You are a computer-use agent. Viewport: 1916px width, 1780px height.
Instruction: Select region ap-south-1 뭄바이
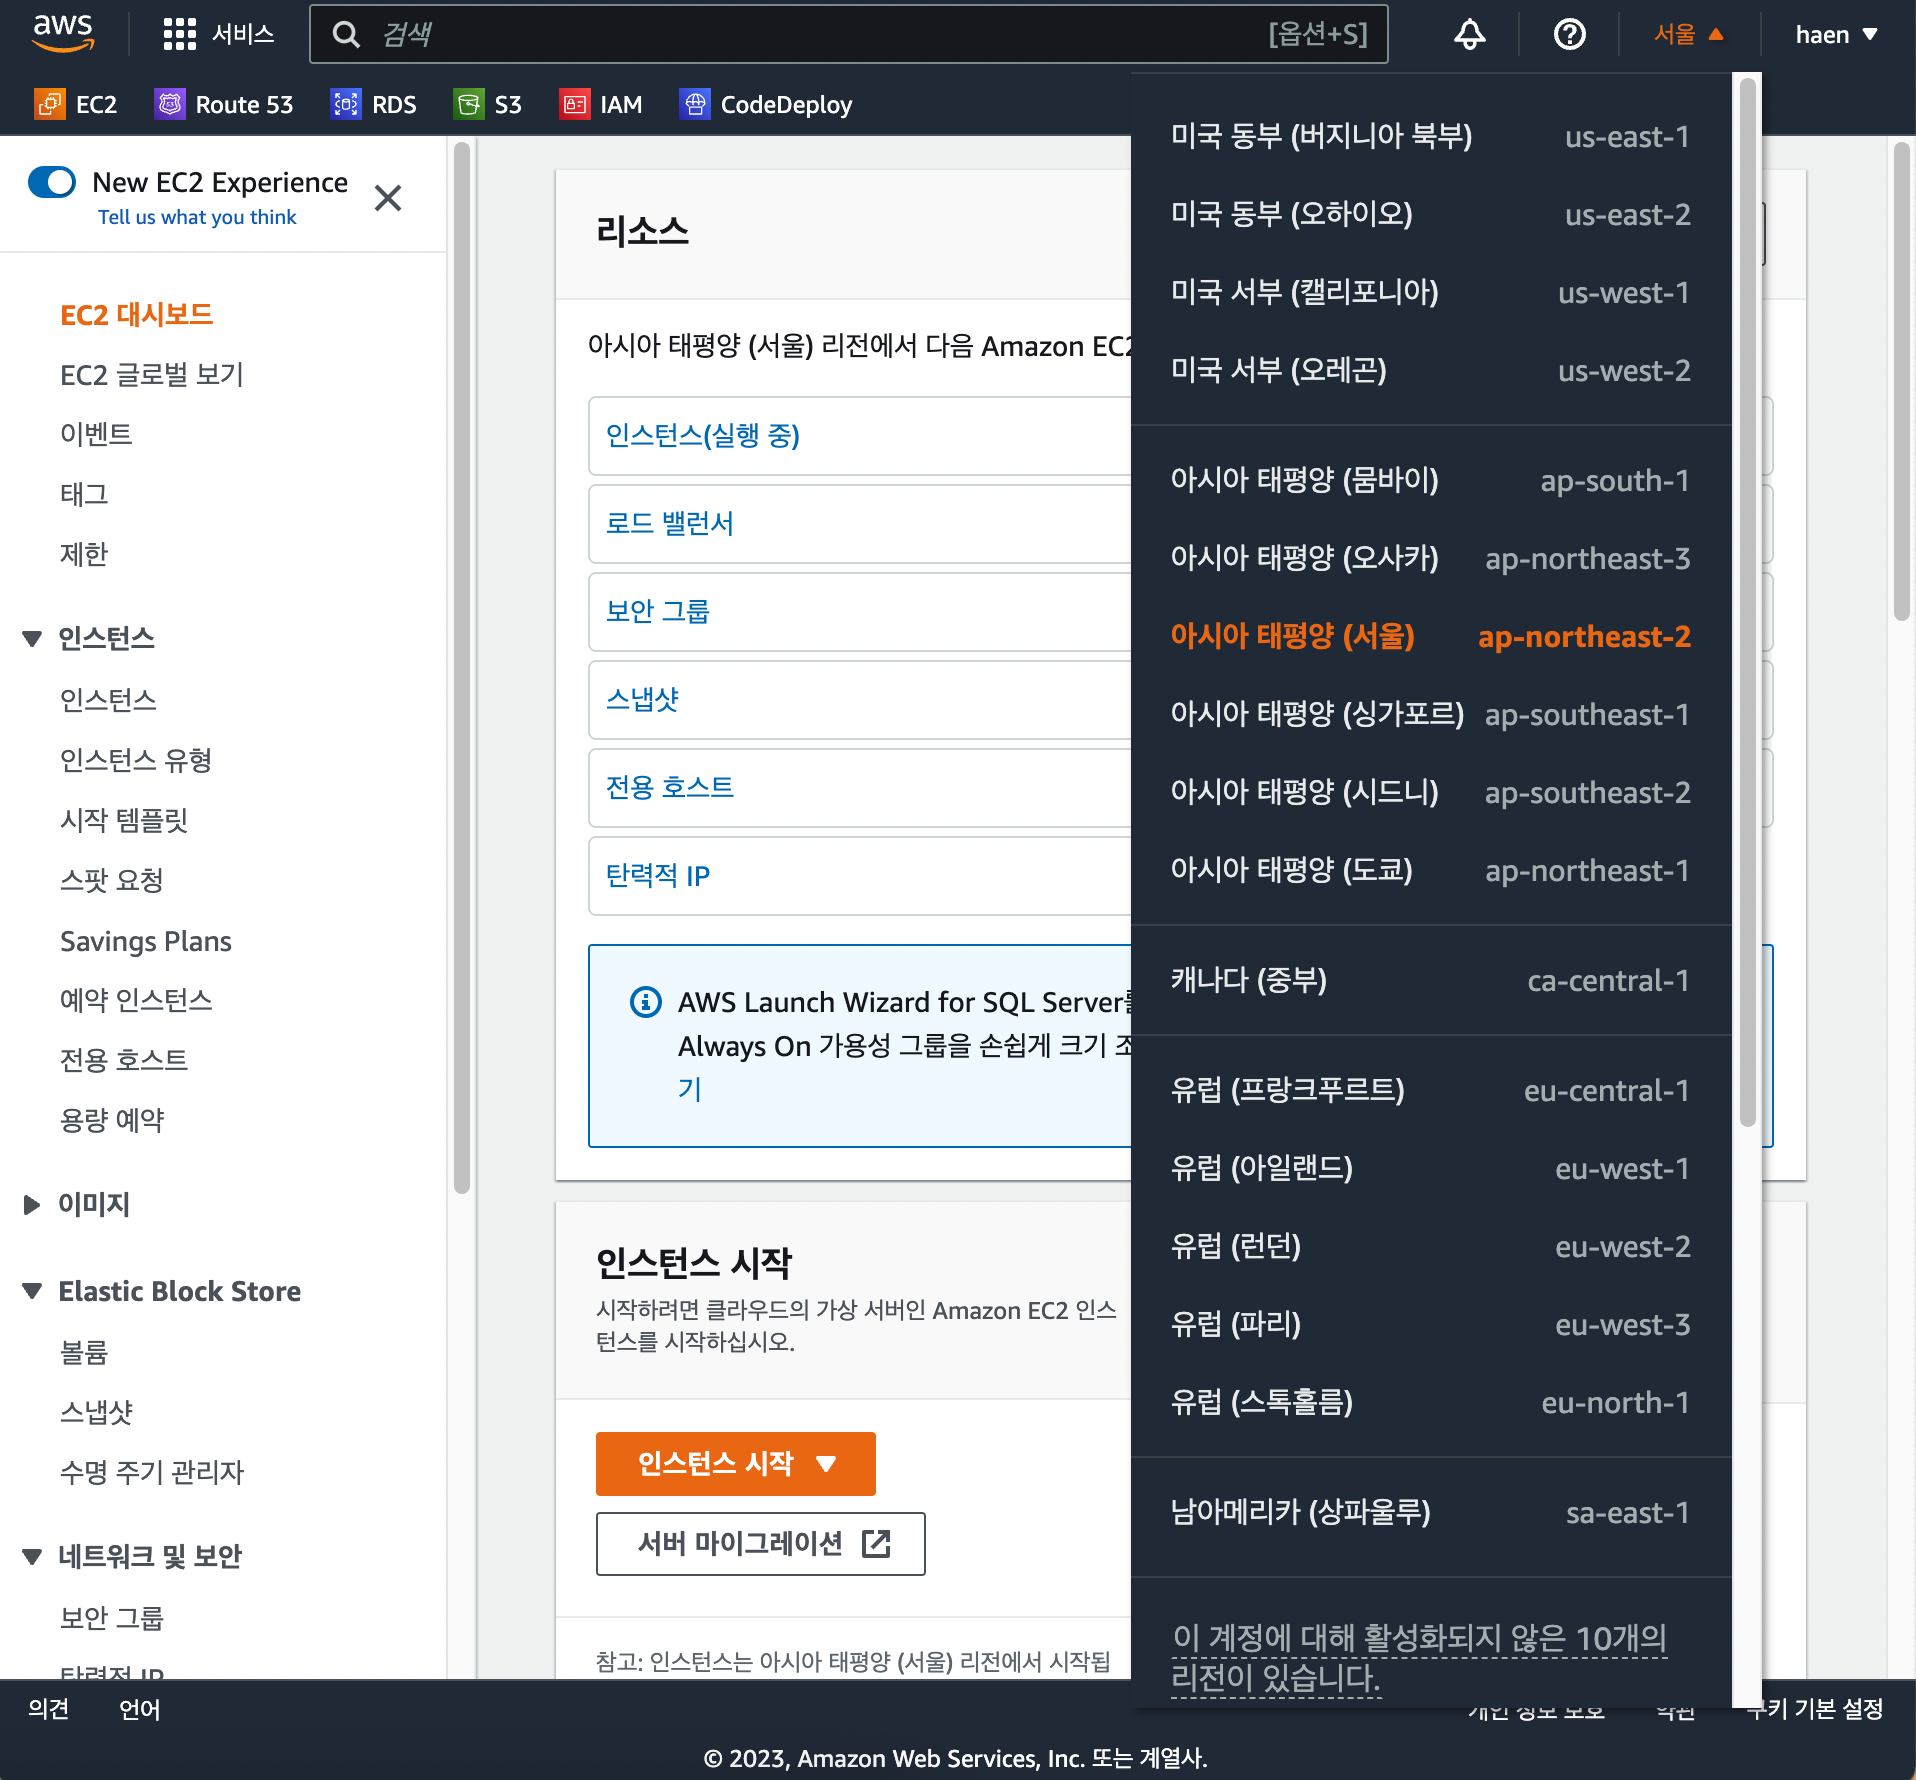tap(1431, 480)
